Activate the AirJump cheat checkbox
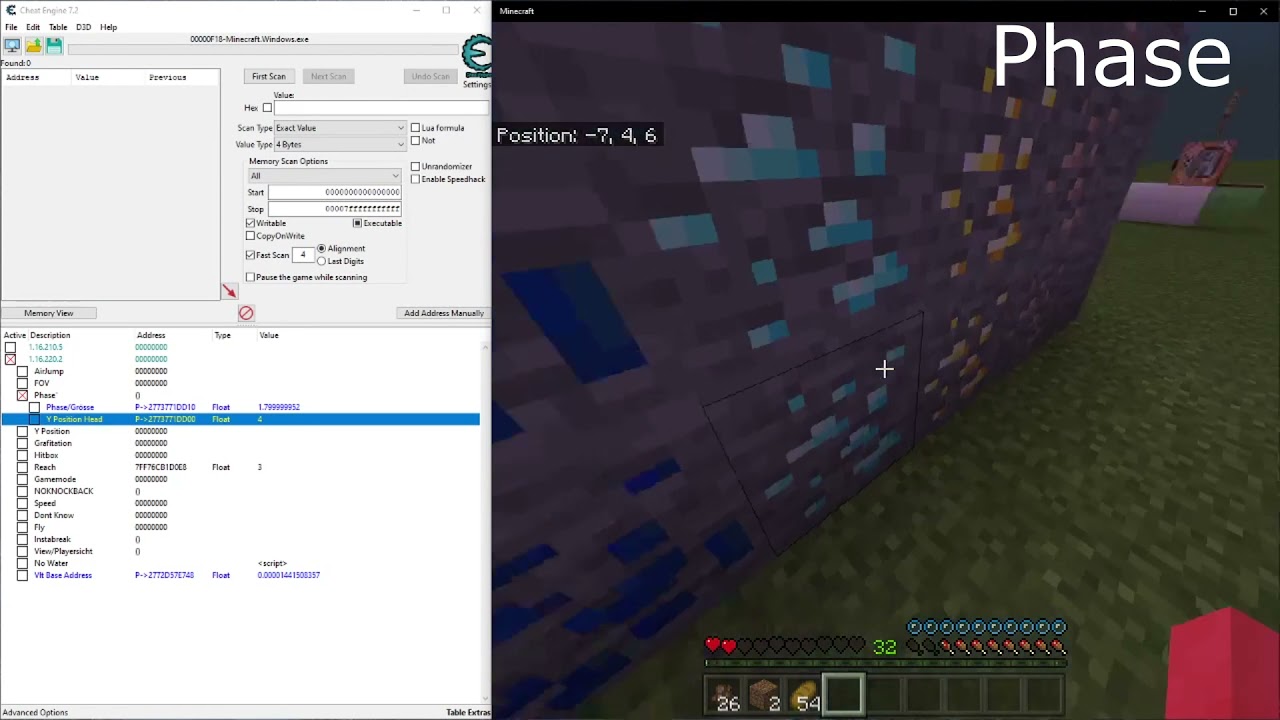 coord(22,371)
